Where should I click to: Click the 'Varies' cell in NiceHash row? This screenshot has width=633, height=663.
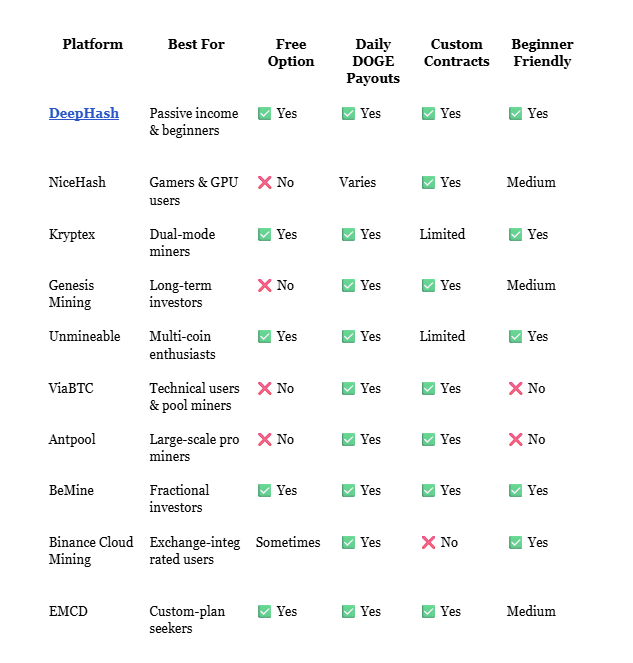pyautogui.click(x=358, y=182)
